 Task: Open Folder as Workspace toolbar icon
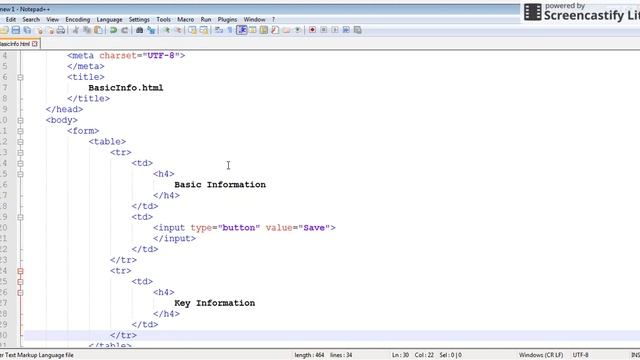(x=286, y=30)
